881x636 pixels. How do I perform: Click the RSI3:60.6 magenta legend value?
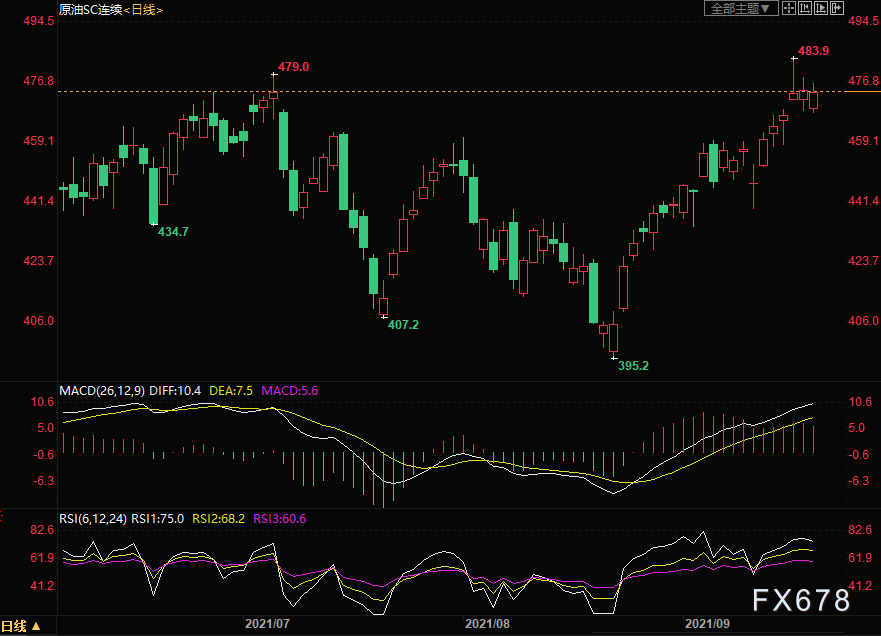point(279,519)
